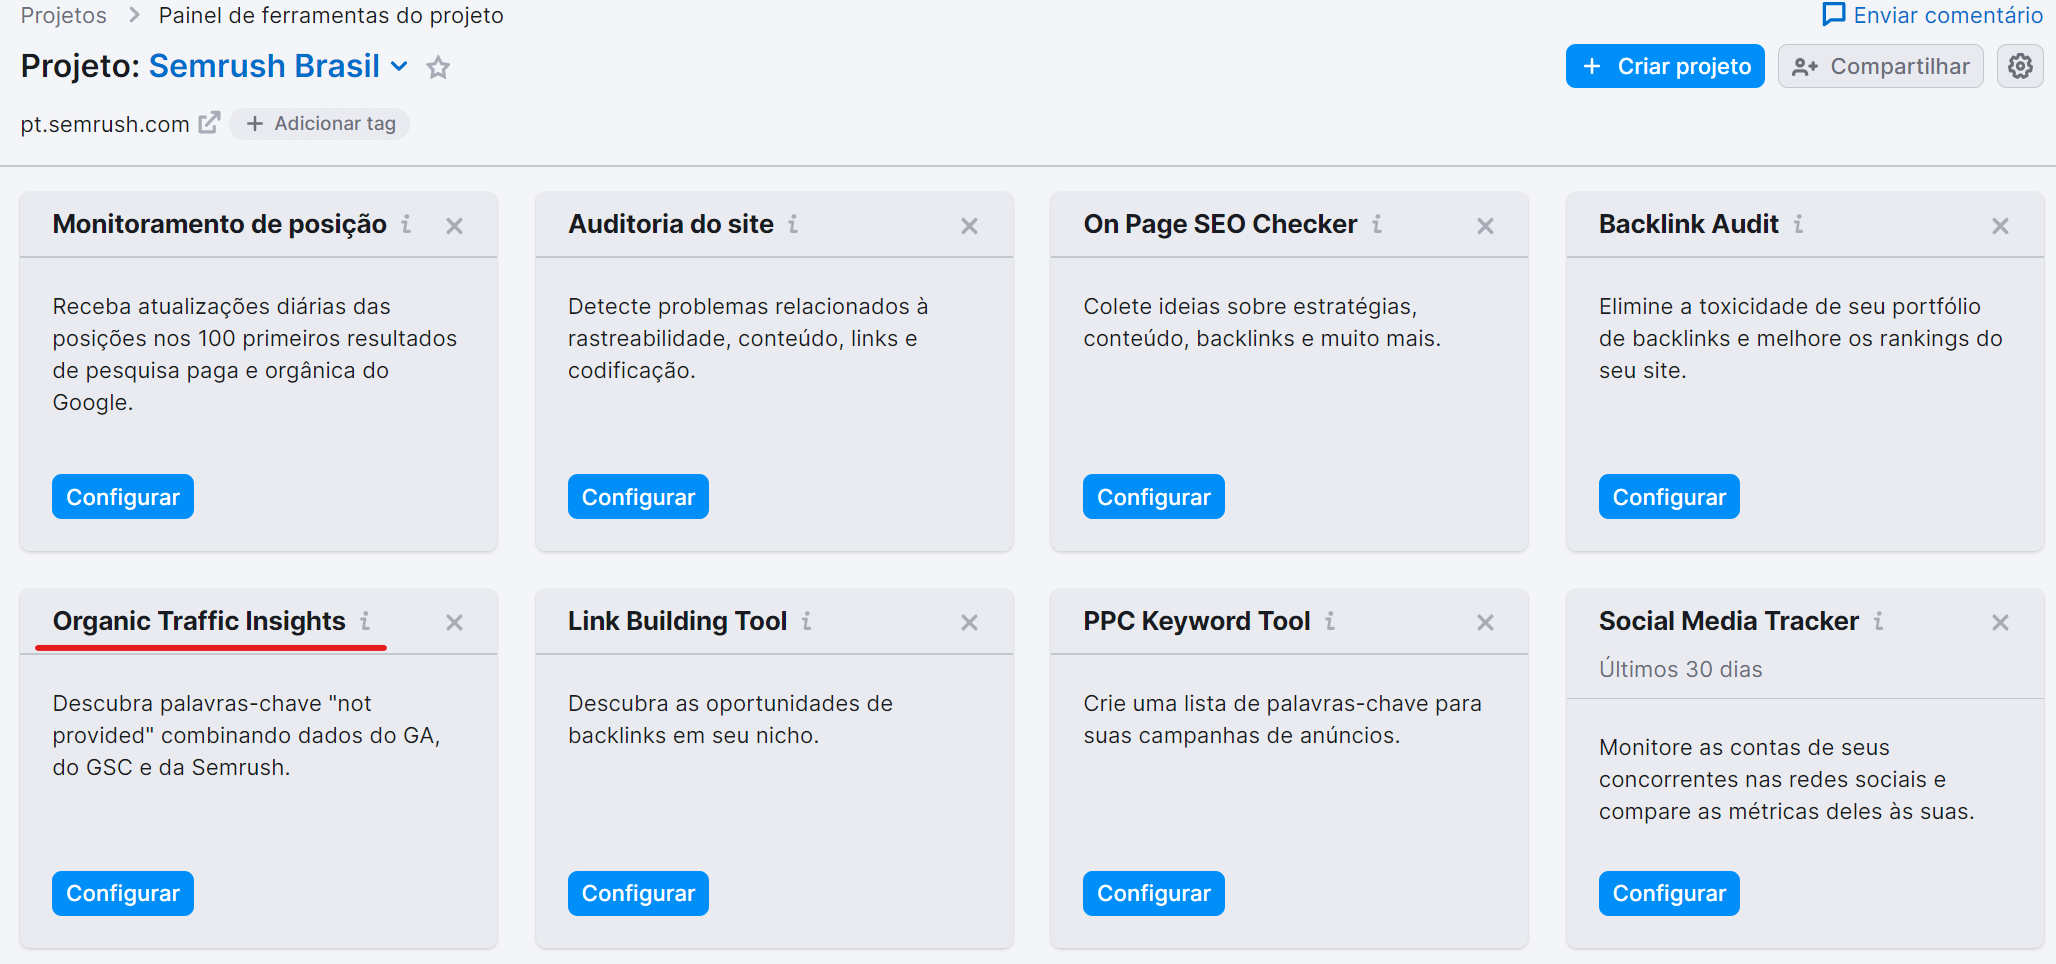This screenshot has width=2056, height=964.
Task: Hide the Link Building Tool card
Action: (x=969, y=621)
